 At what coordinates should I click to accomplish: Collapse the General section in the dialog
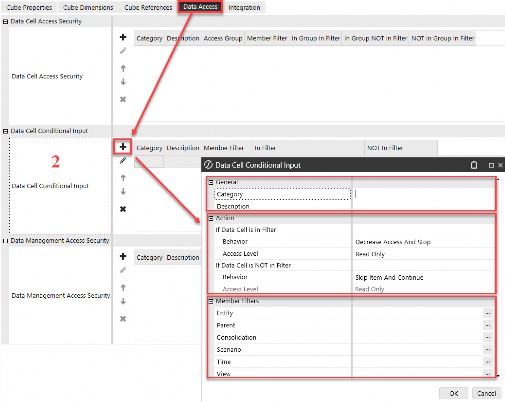[211, 182]
